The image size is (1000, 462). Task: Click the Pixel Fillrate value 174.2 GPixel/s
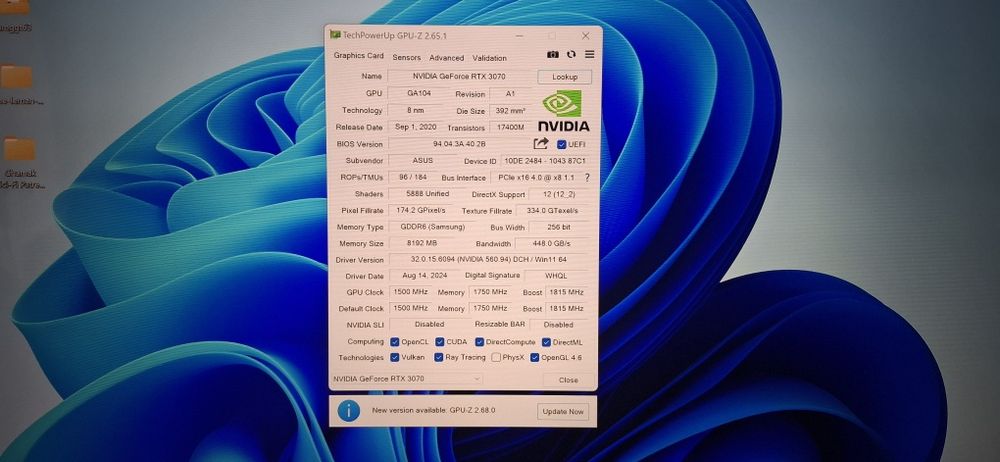tap(421, 210)
